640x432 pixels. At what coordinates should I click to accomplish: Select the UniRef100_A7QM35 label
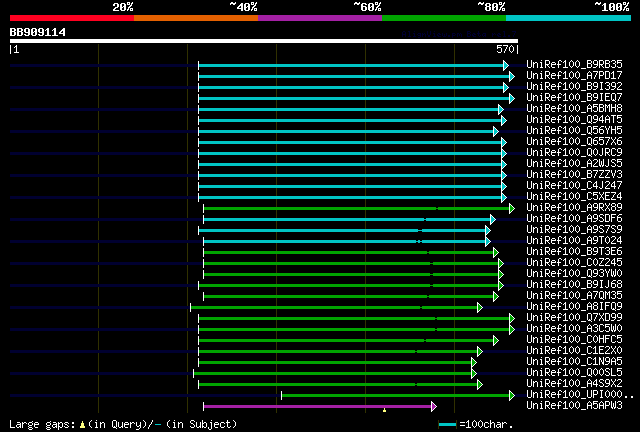[574, 296]
